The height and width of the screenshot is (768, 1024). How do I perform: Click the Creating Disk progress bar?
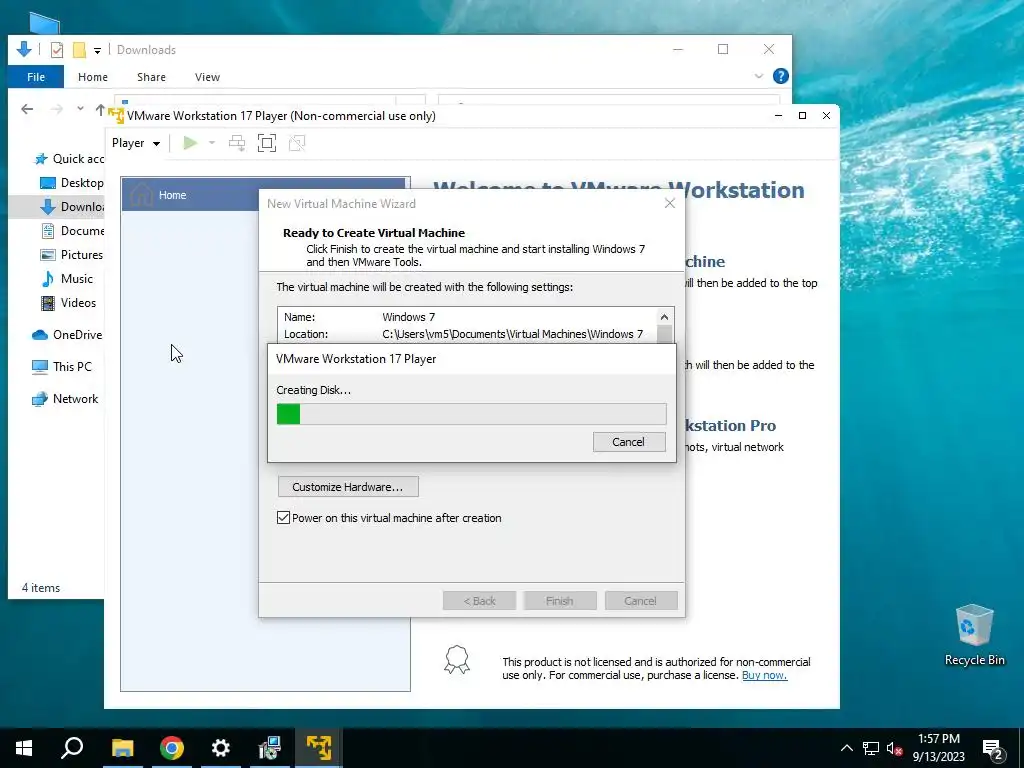click(x=471, y=414)
